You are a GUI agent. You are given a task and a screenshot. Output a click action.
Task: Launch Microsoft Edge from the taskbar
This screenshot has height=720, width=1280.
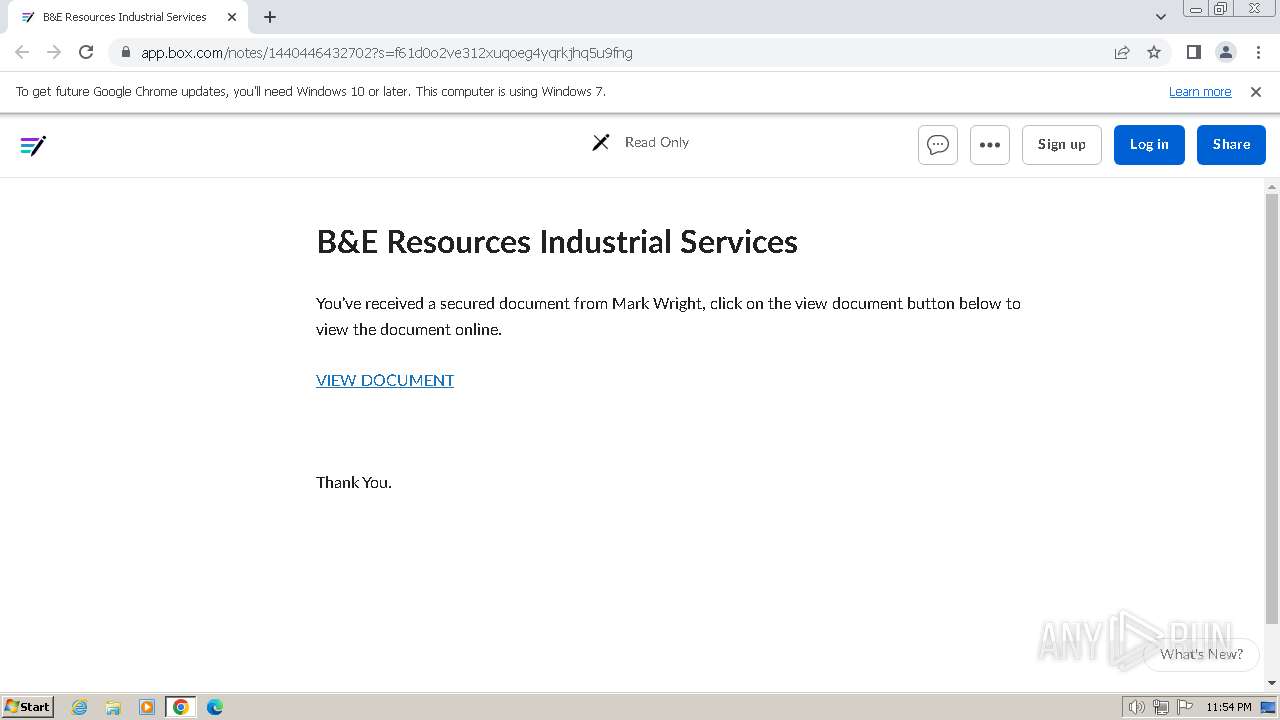point(215,707)
